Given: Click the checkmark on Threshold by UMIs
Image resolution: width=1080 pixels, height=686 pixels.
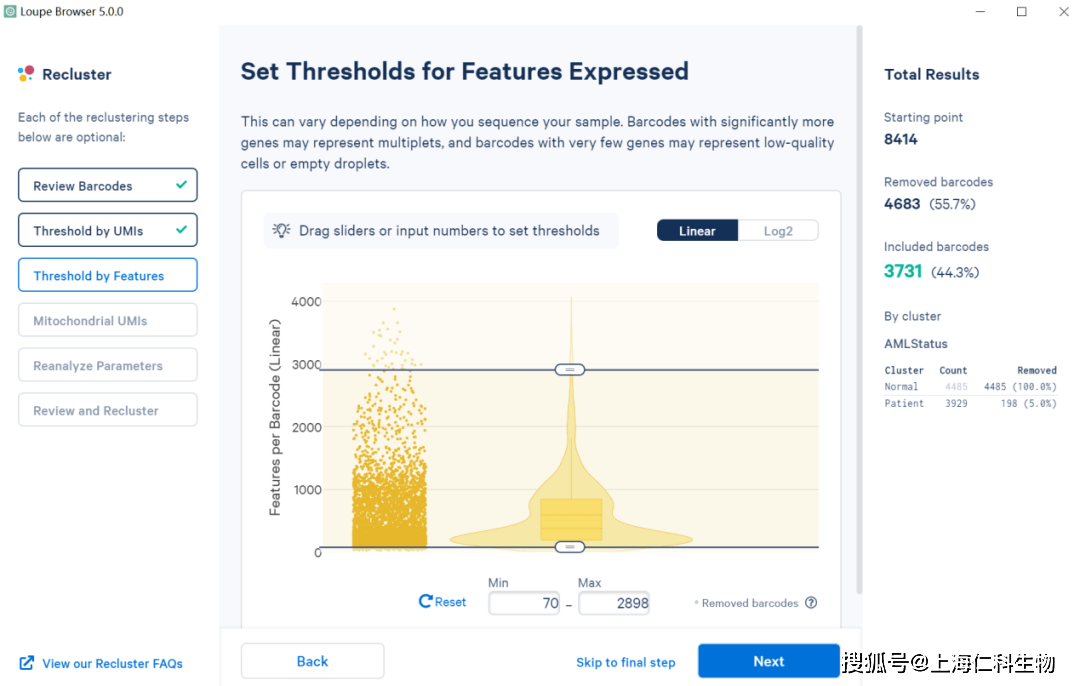Looking at the screenshot, I should (x=181, y=229).
